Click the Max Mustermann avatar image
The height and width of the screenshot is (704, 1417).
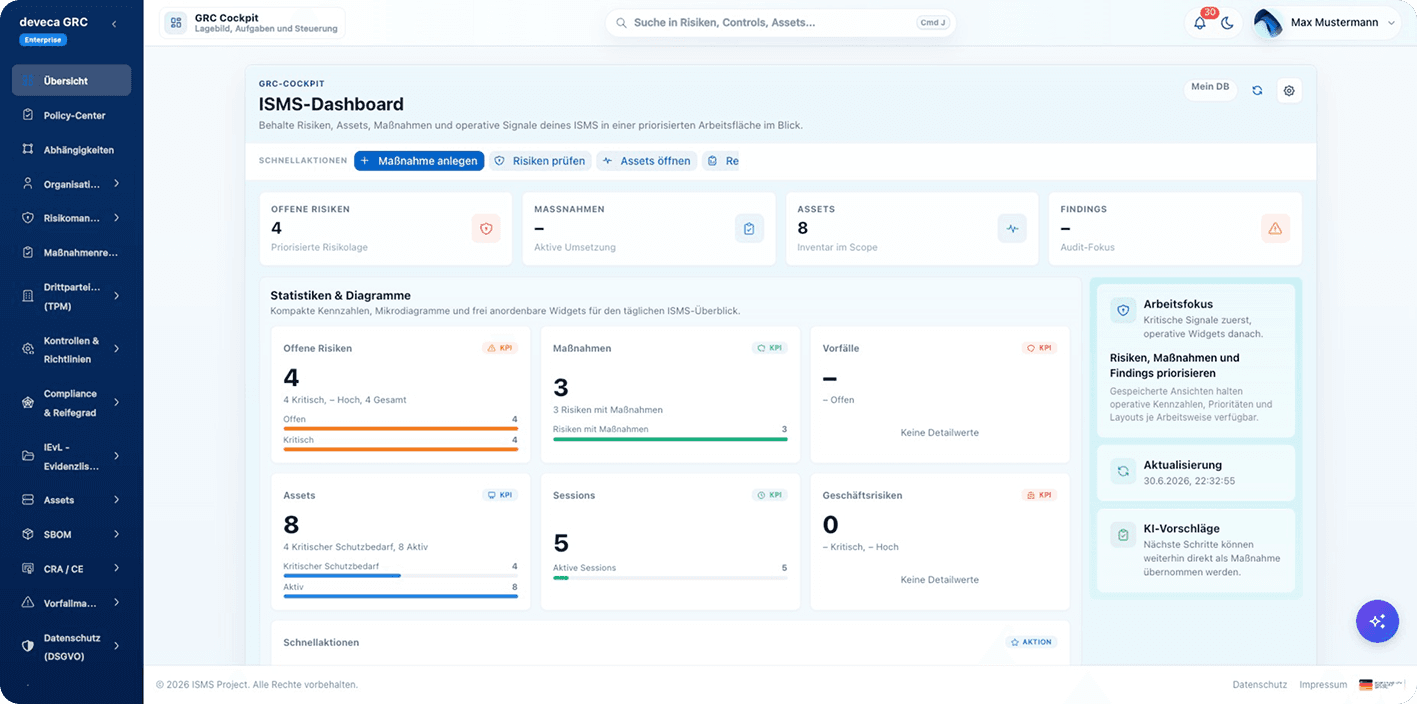pos(1268,23)
